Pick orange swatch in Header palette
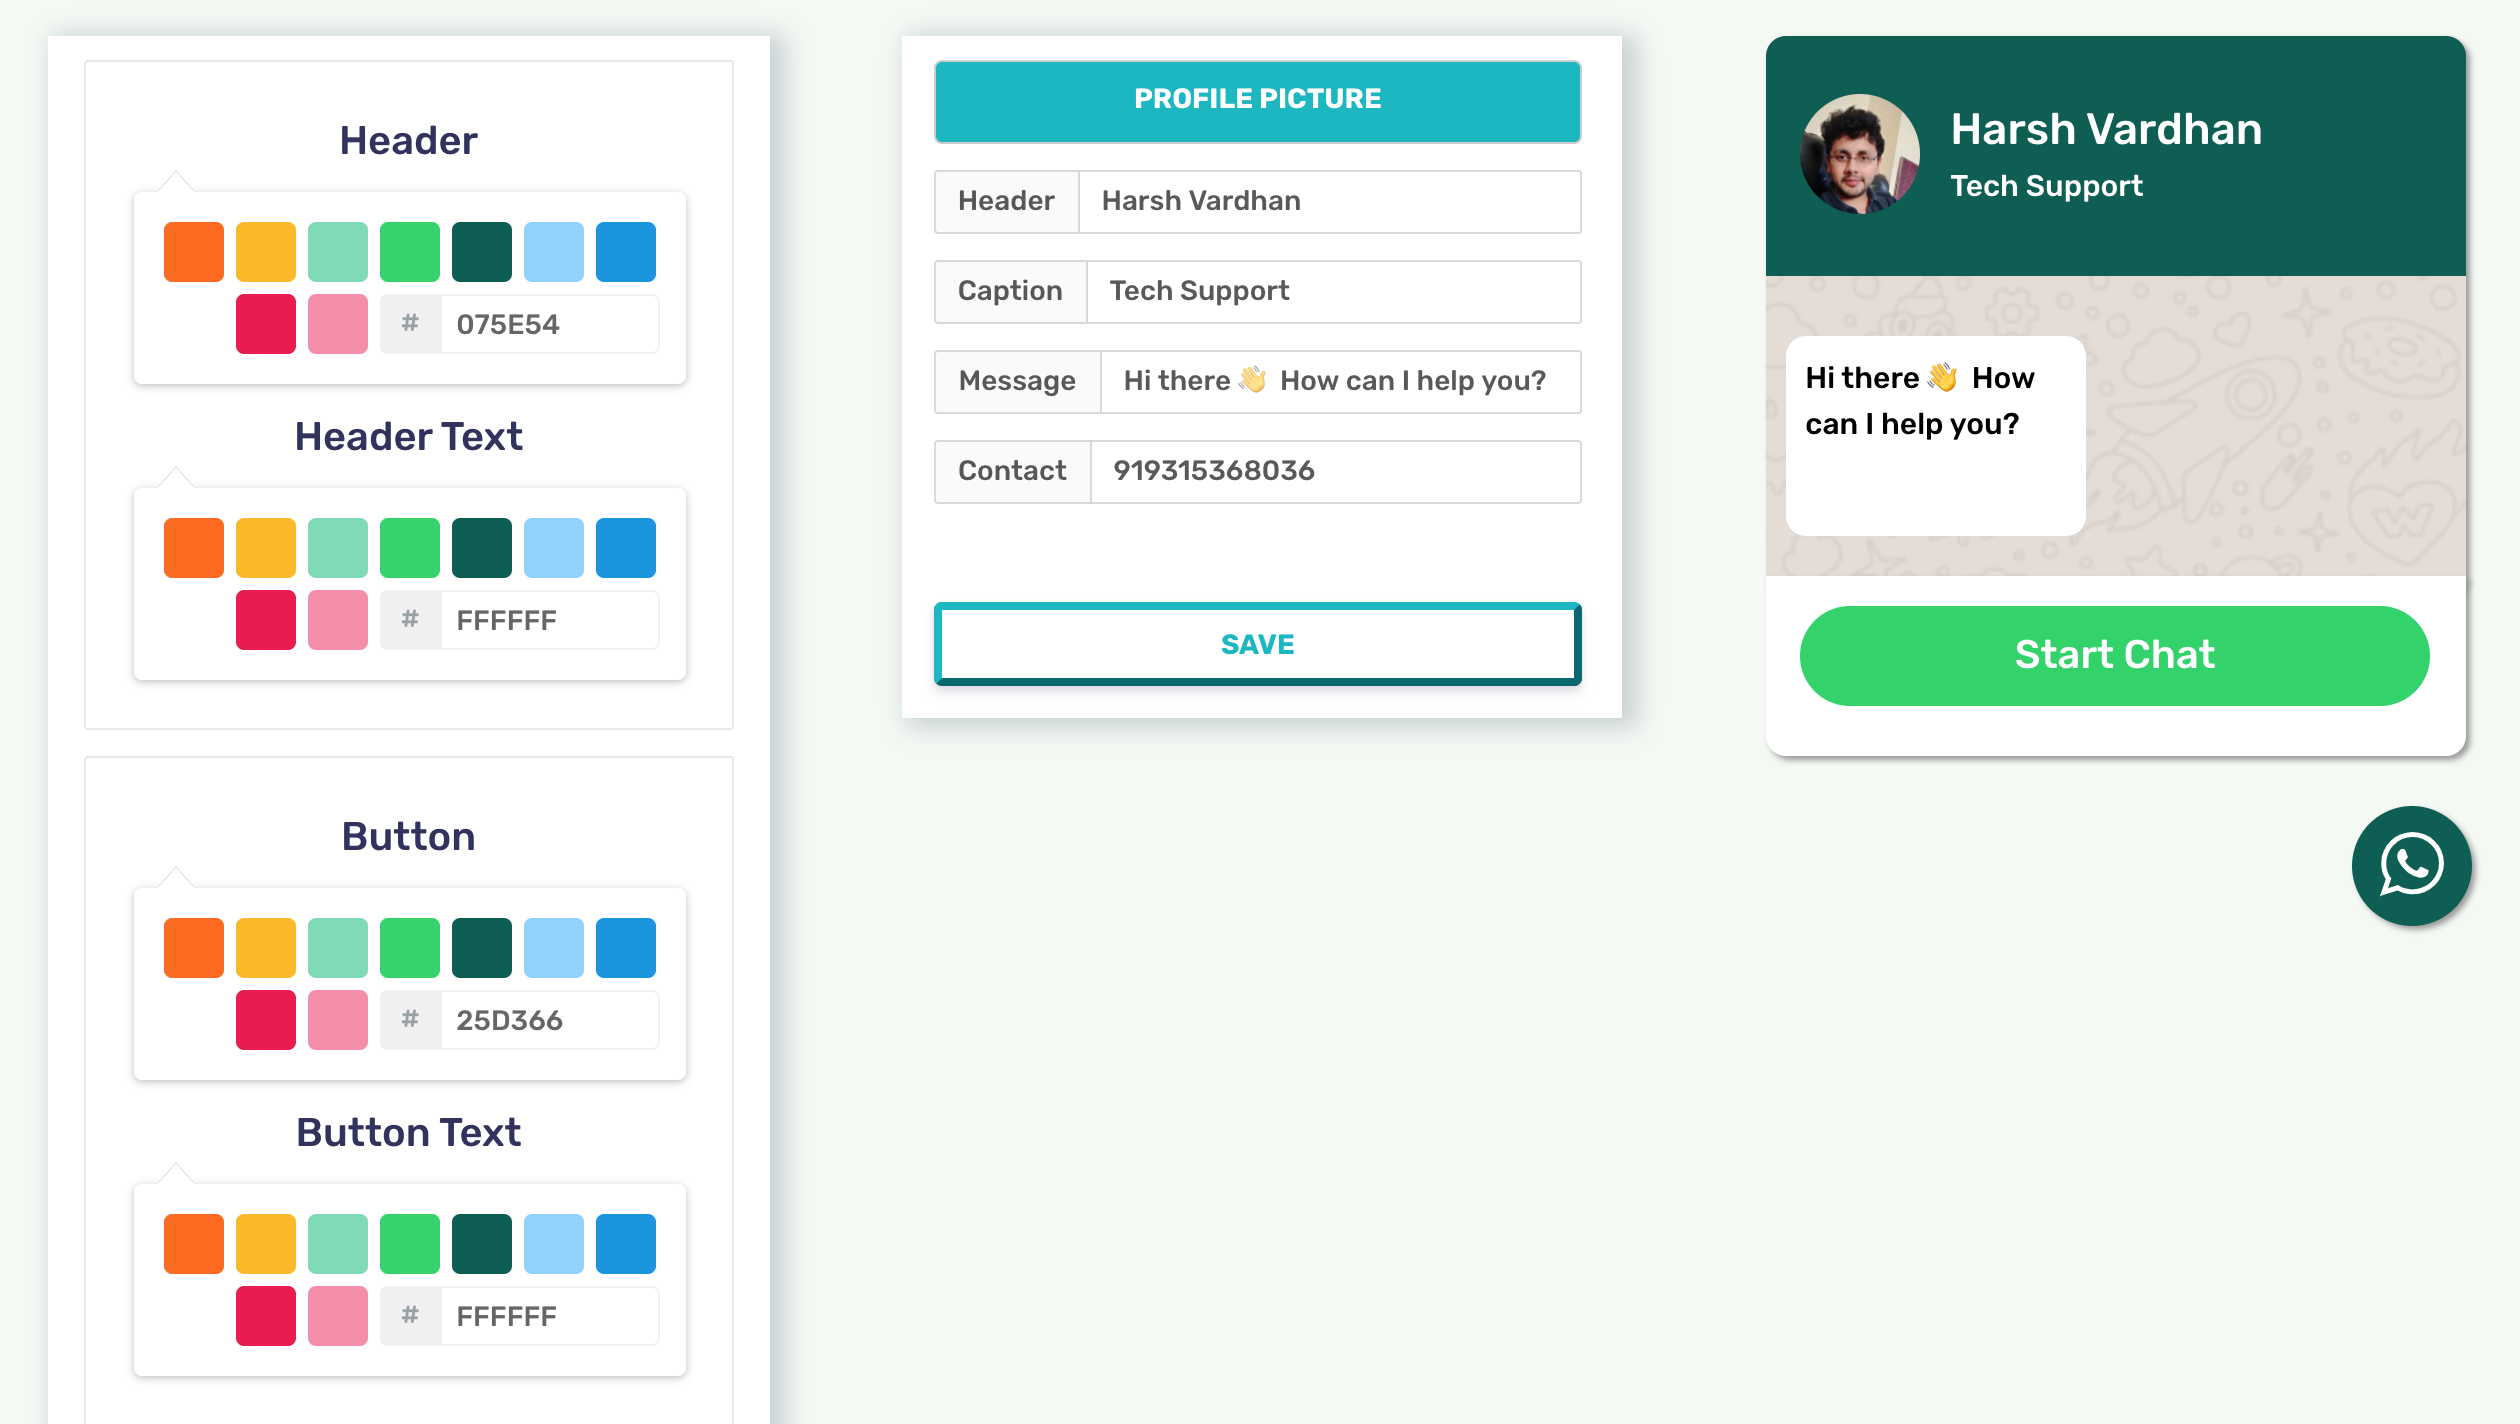Image resolution: width=2520 pixels, height=1424 pixels. tap(194, 252)
